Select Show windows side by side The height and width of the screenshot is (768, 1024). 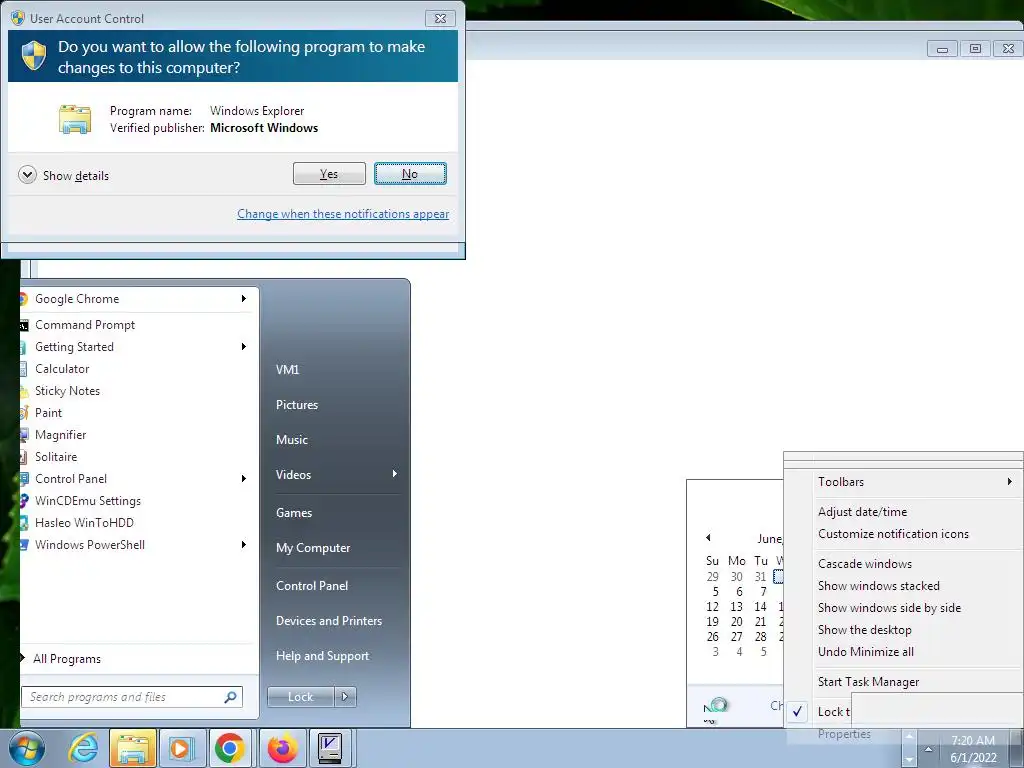[x=889, y=608]
